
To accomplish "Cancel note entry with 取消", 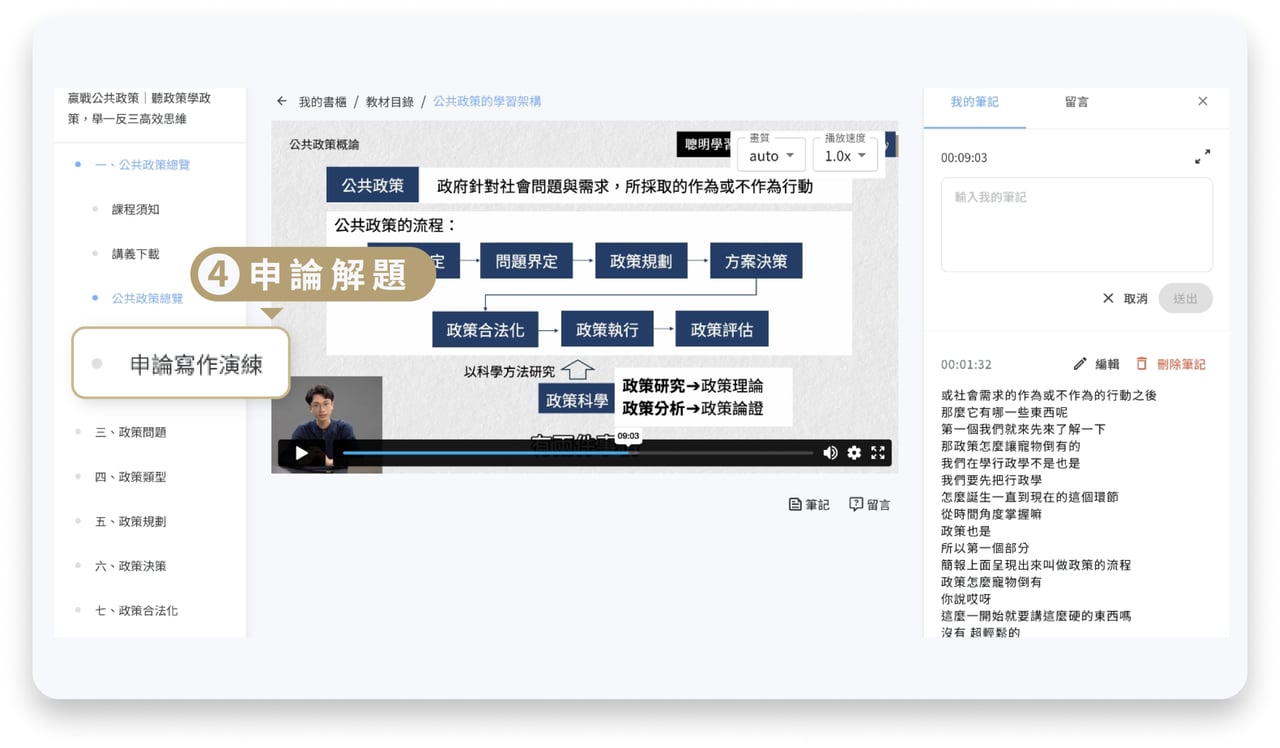I will pyautogui.click(x=1125, y=299).
